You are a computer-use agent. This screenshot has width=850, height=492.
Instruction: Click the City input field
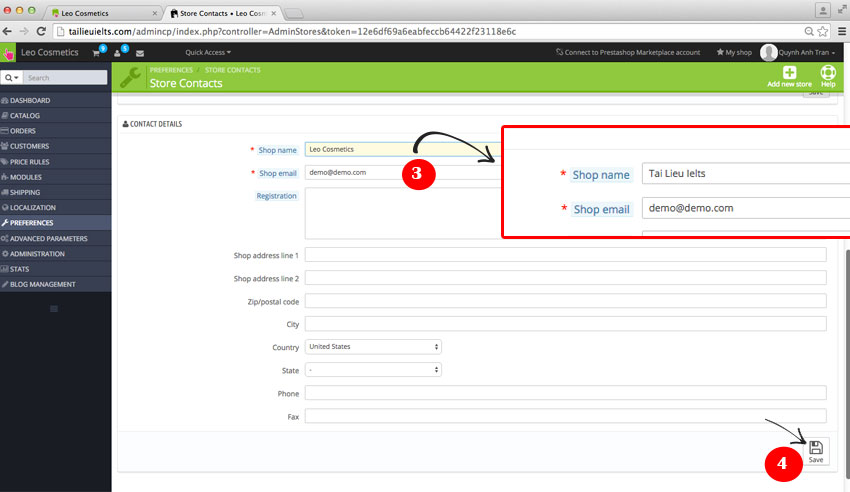pos(565,324)
